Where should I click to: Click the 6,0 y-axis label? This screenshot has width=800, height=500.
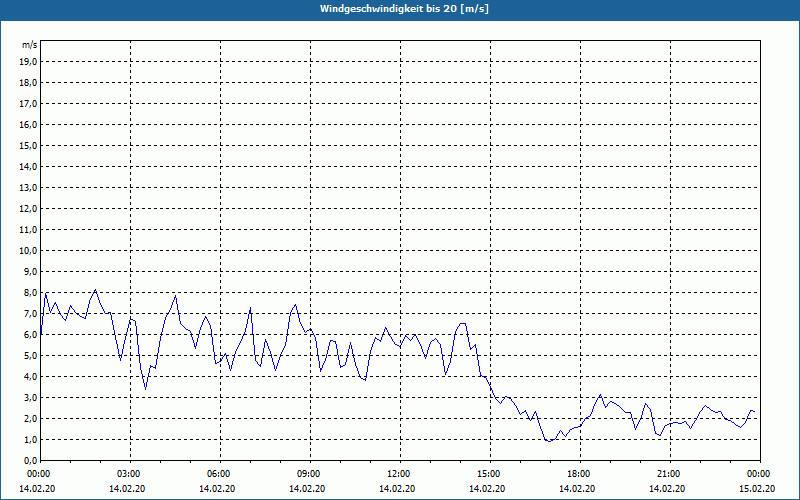[x=30, y=334]
